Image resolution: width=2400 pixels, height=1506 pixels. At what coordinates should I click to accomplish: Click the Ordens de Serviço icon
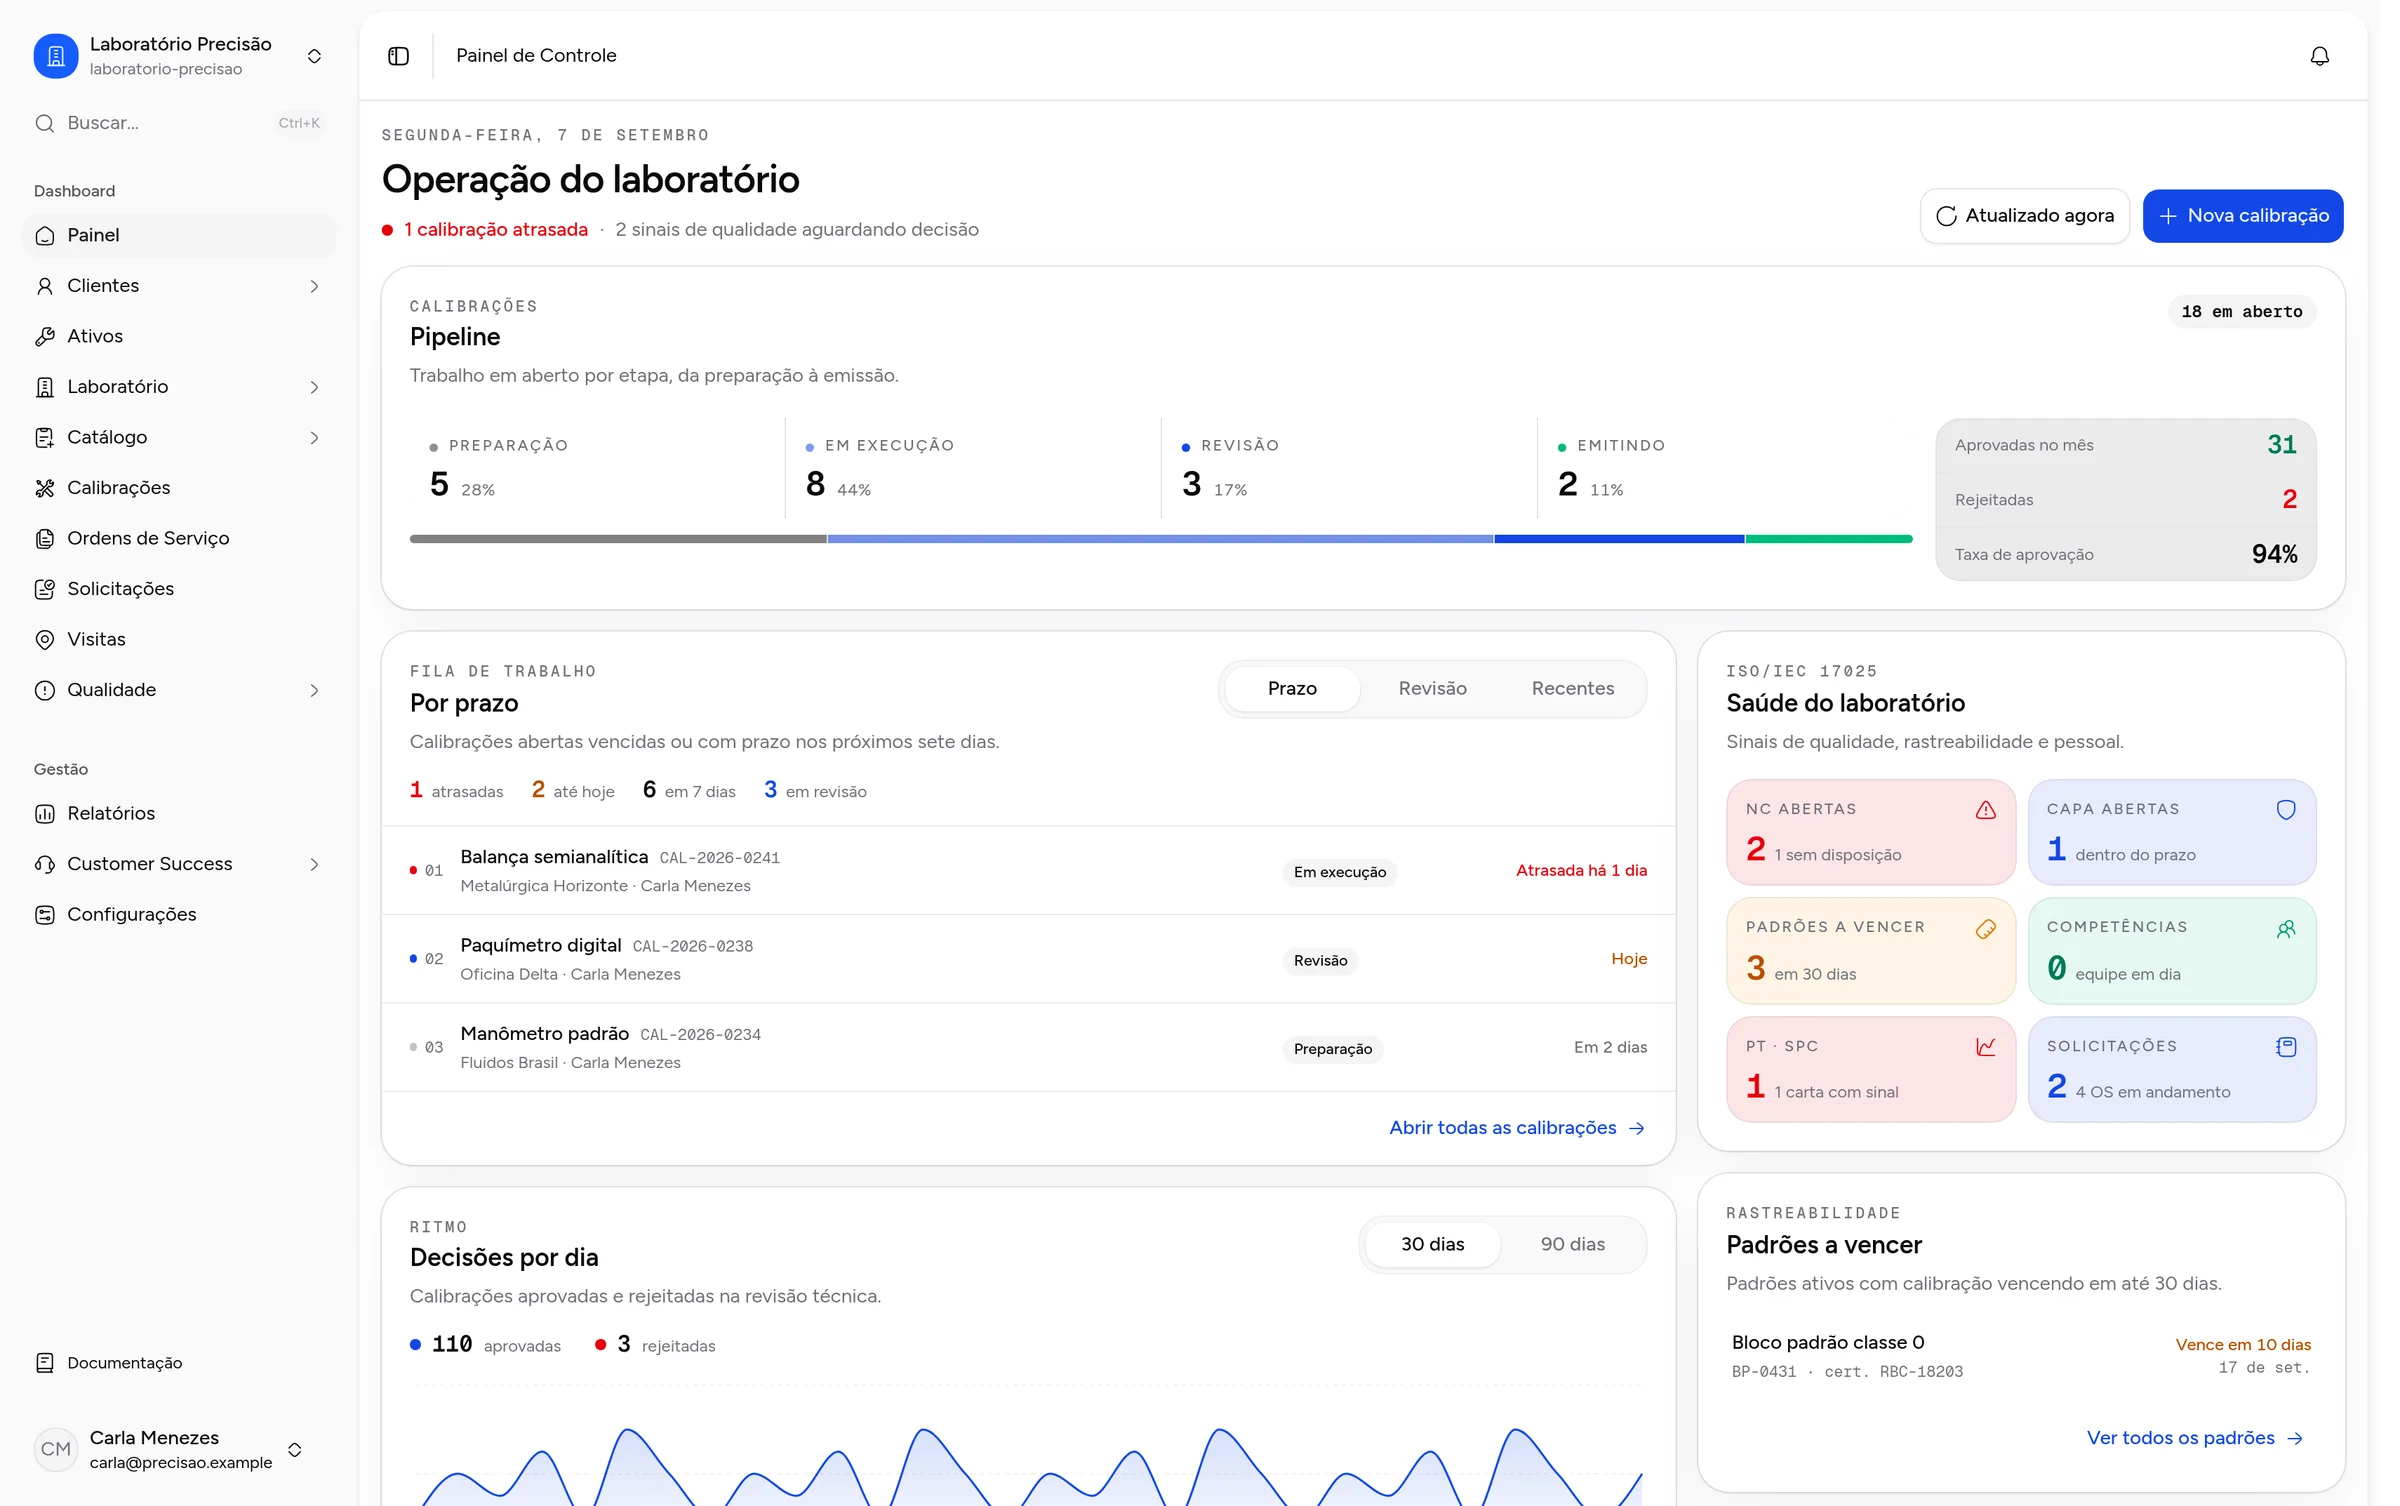(45, 538)
